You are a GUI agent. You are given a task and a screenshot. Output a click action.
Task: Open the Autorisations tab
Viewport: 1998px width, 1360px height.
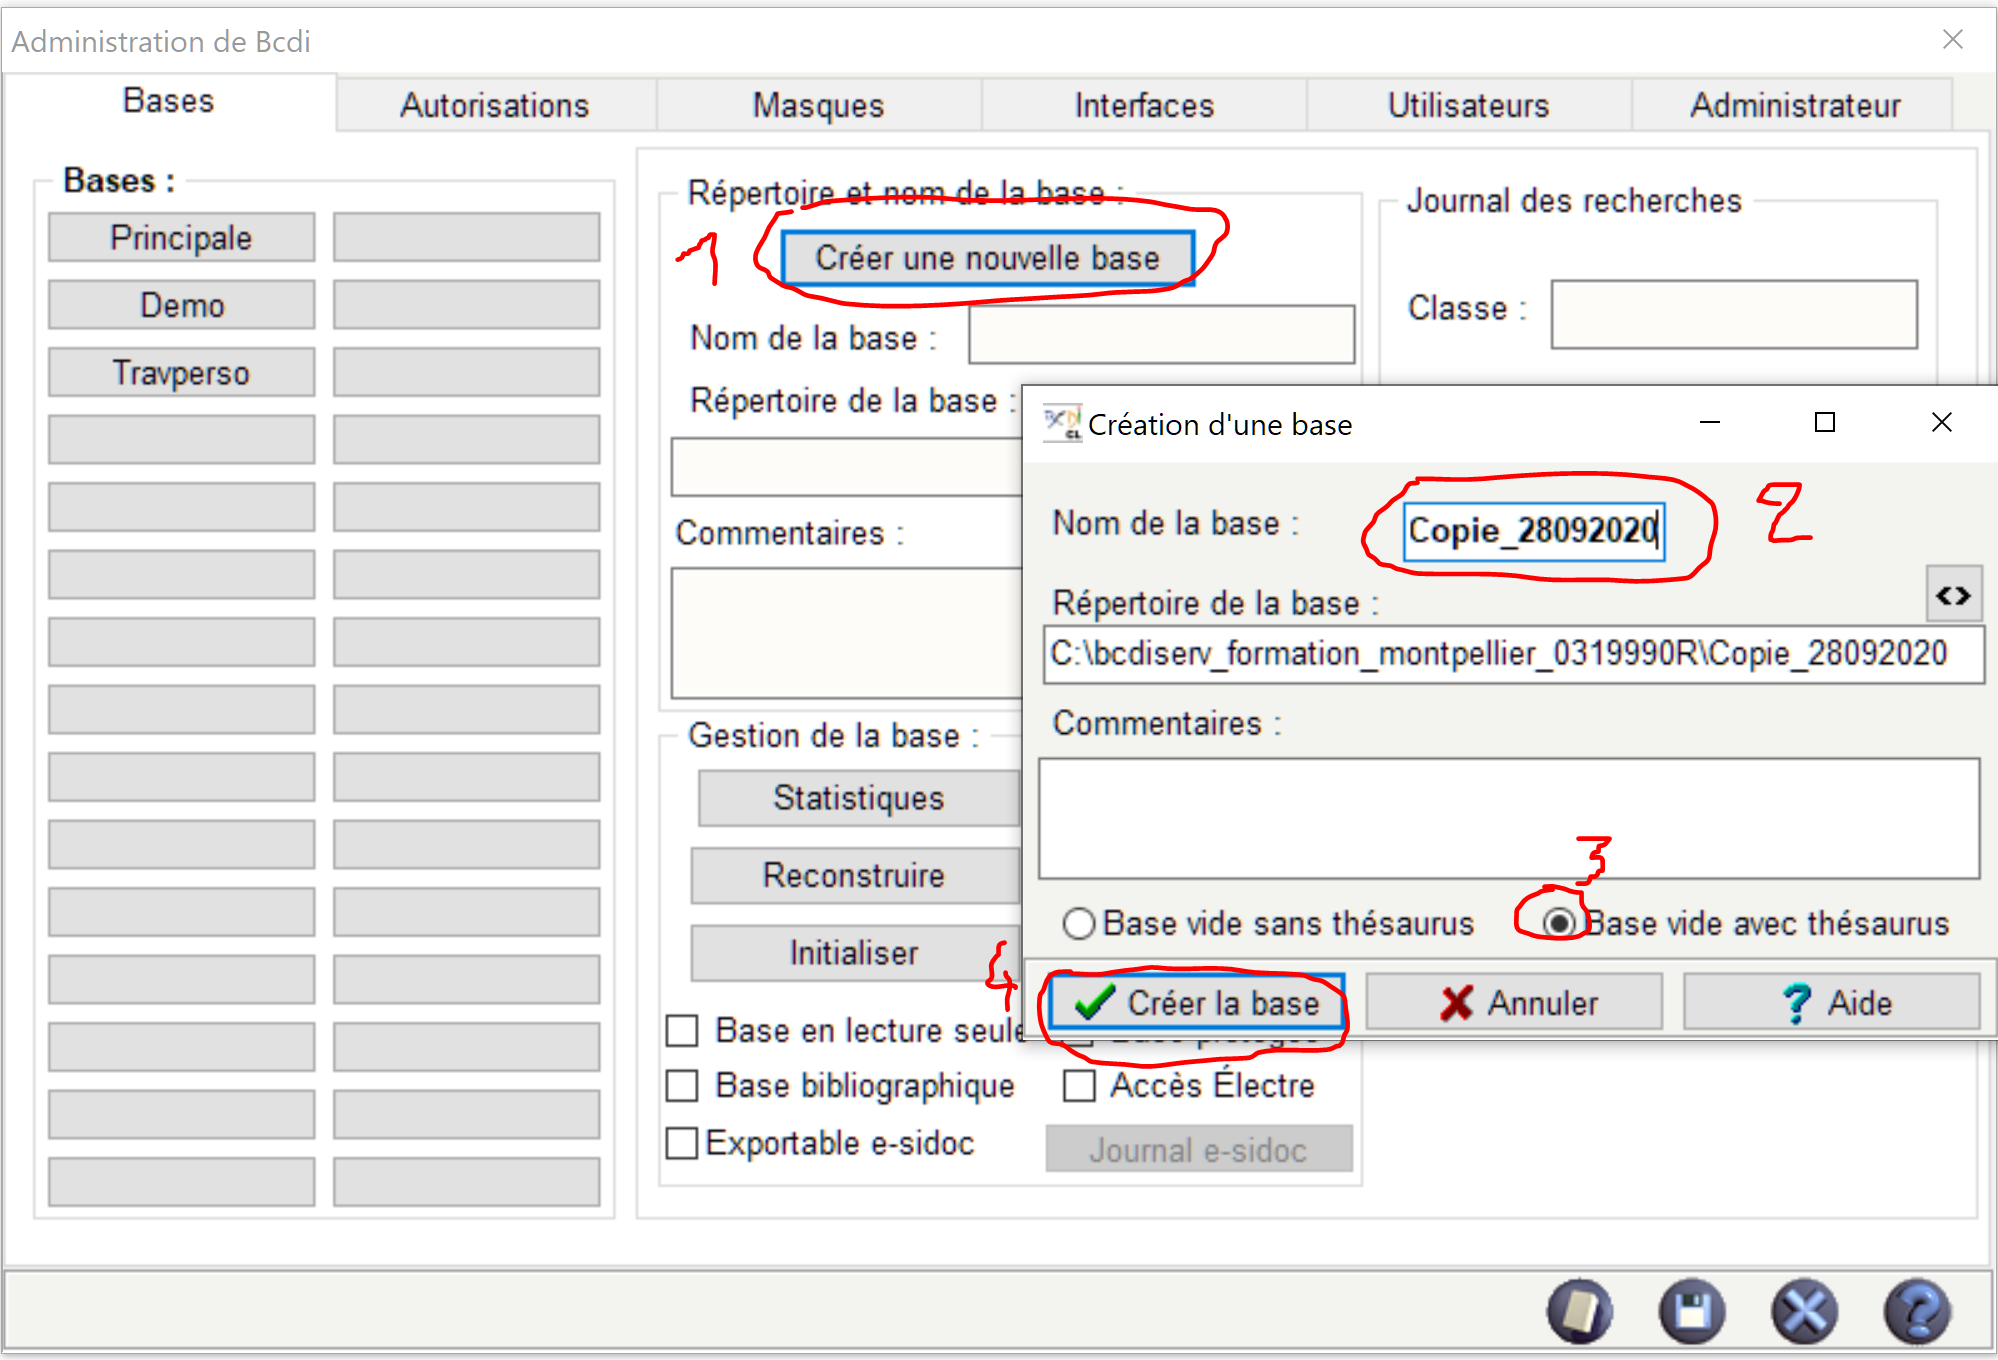point(495,105)
